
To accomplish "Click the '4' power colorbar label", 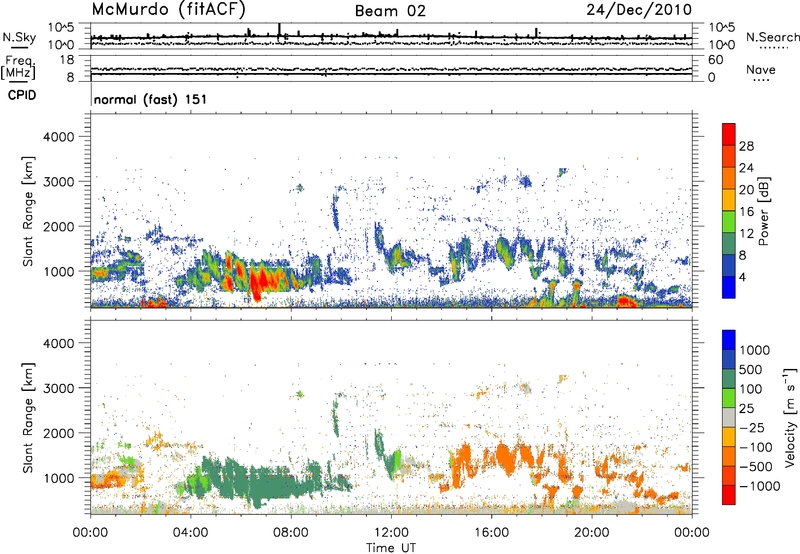I will (743, 277).
